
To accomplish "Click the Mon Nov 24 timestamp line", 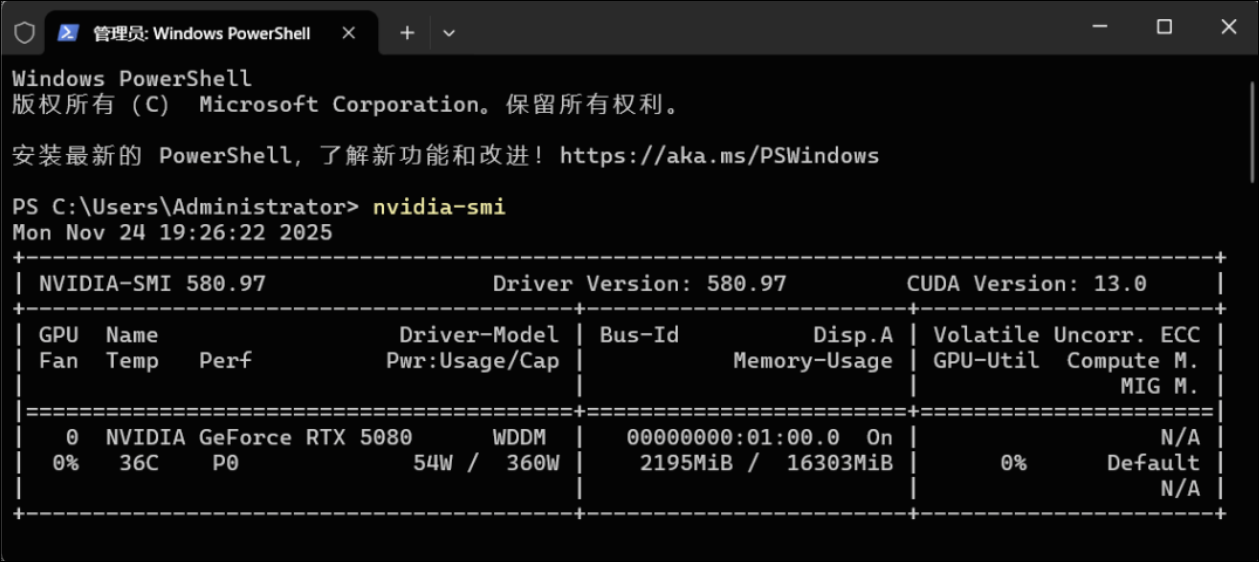I will click(x=172, y=233).
